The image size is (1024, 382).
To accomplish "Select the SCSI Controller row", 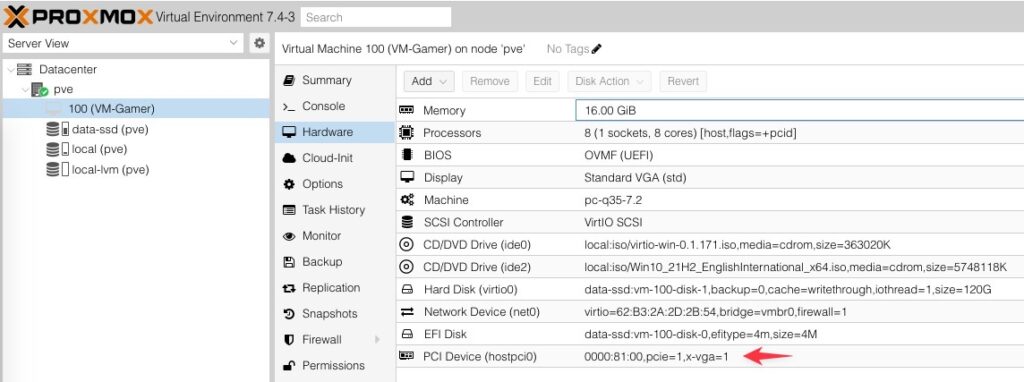I will point(710,222).
